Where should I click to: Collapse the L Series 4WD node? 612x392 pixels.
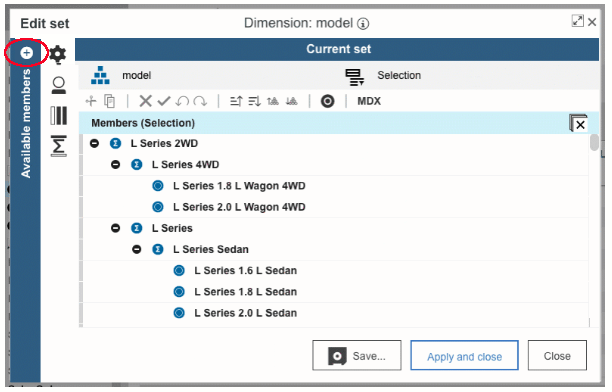[x=116, y=165]
